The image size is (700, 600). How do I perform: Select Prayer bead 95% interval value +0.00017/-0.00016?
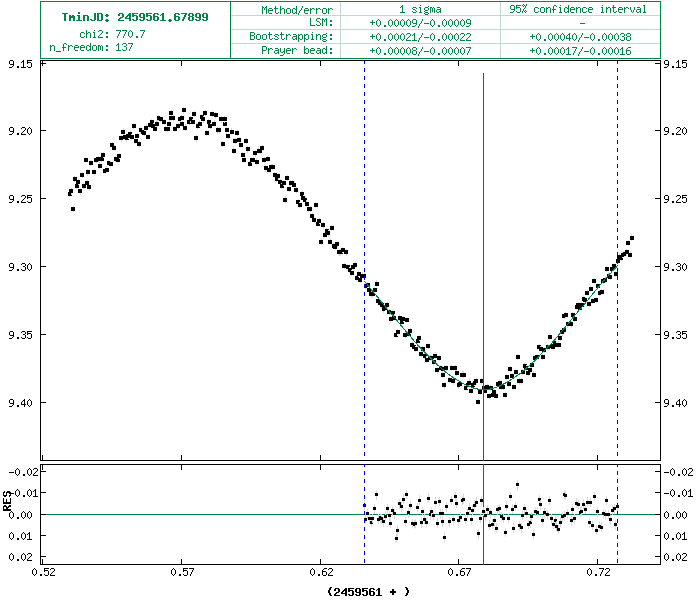point(577,48)
